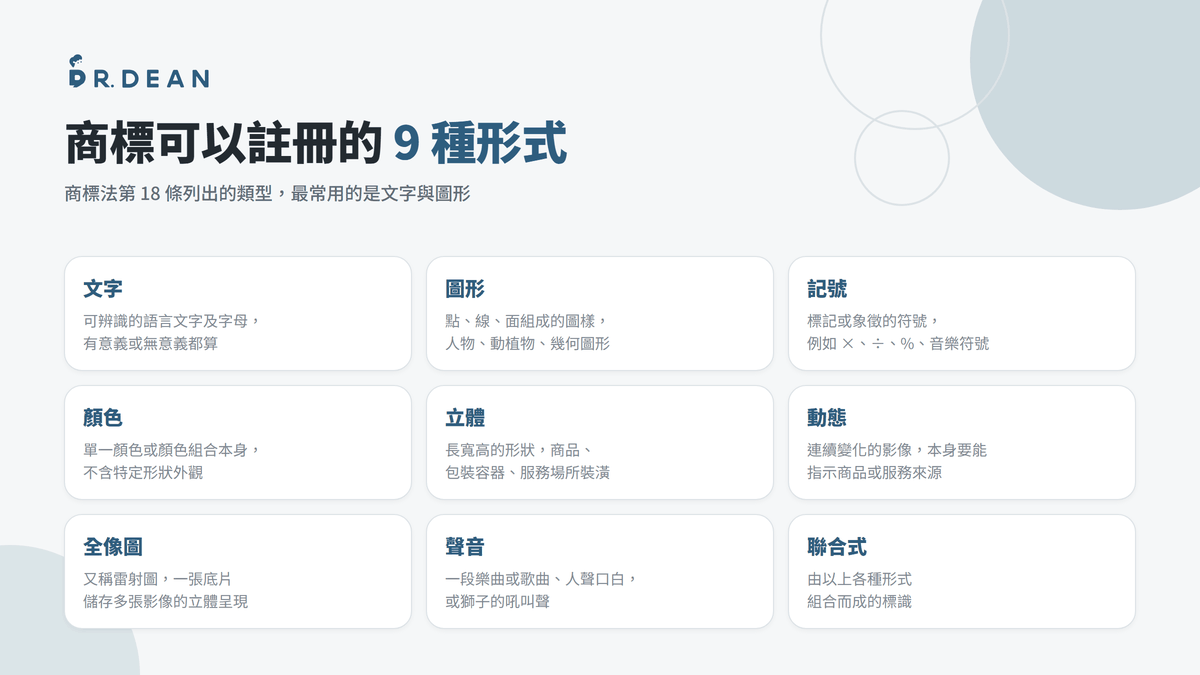Select the 圖形 card heading
The width and height of the screenshot is (1200, 675).
465,289
